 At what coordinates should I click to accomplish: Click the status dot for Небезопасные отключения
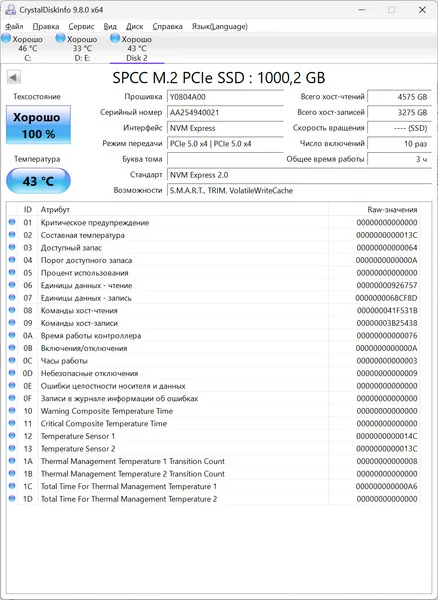pos(12,373)
